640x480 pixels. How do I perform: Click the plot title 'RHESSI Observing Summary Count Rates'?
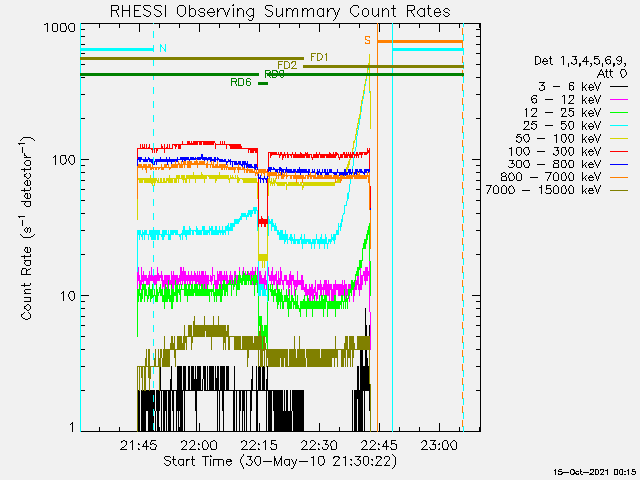pos(280,11)
